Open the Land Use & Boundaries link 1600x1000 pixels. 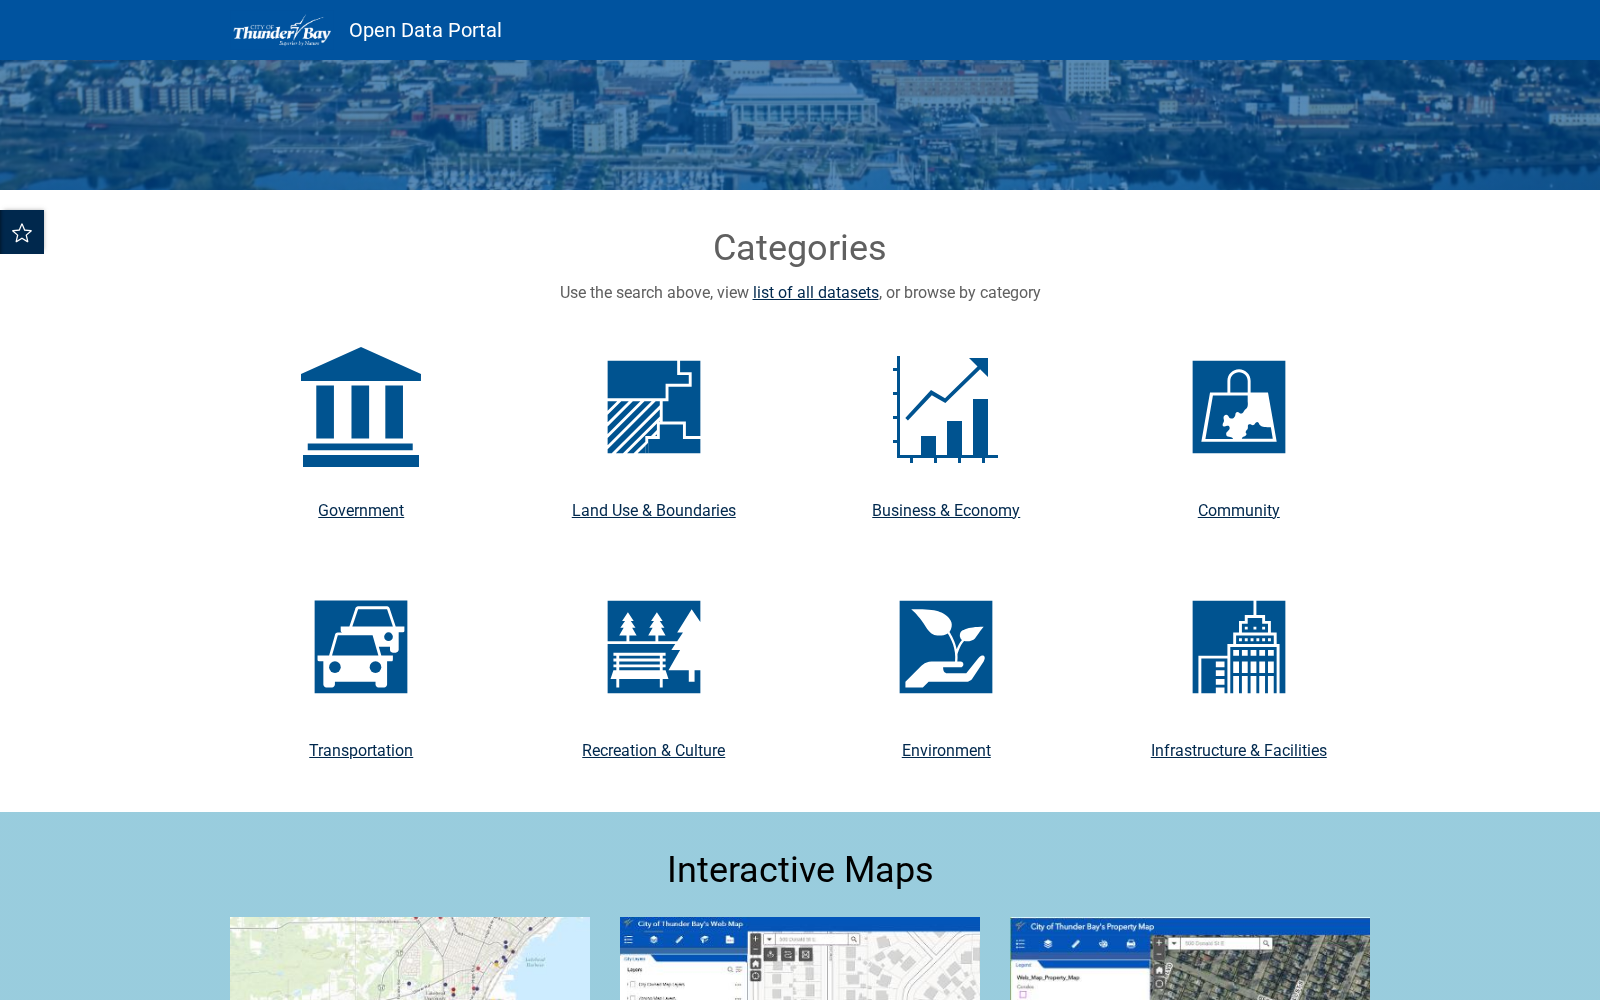tap(654, 510)
